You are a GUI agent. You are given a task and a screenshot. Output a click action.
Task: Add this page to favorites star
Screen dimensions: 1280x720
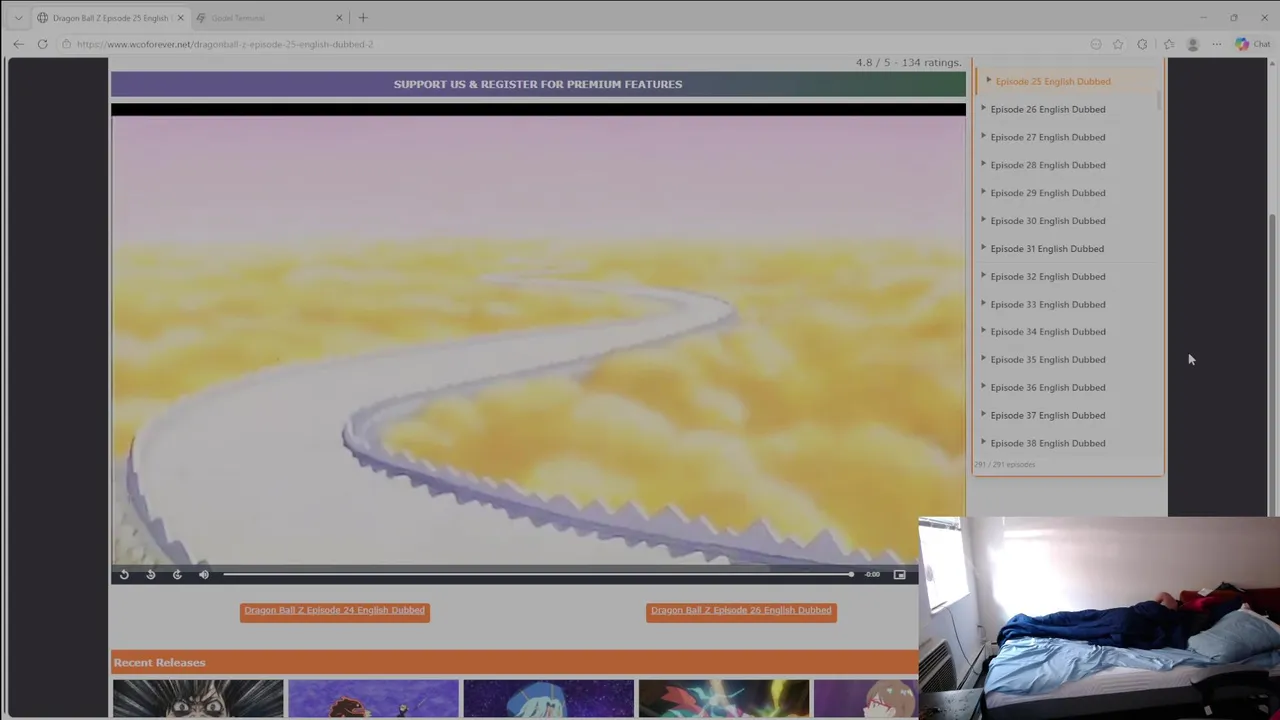point(1118,44)
